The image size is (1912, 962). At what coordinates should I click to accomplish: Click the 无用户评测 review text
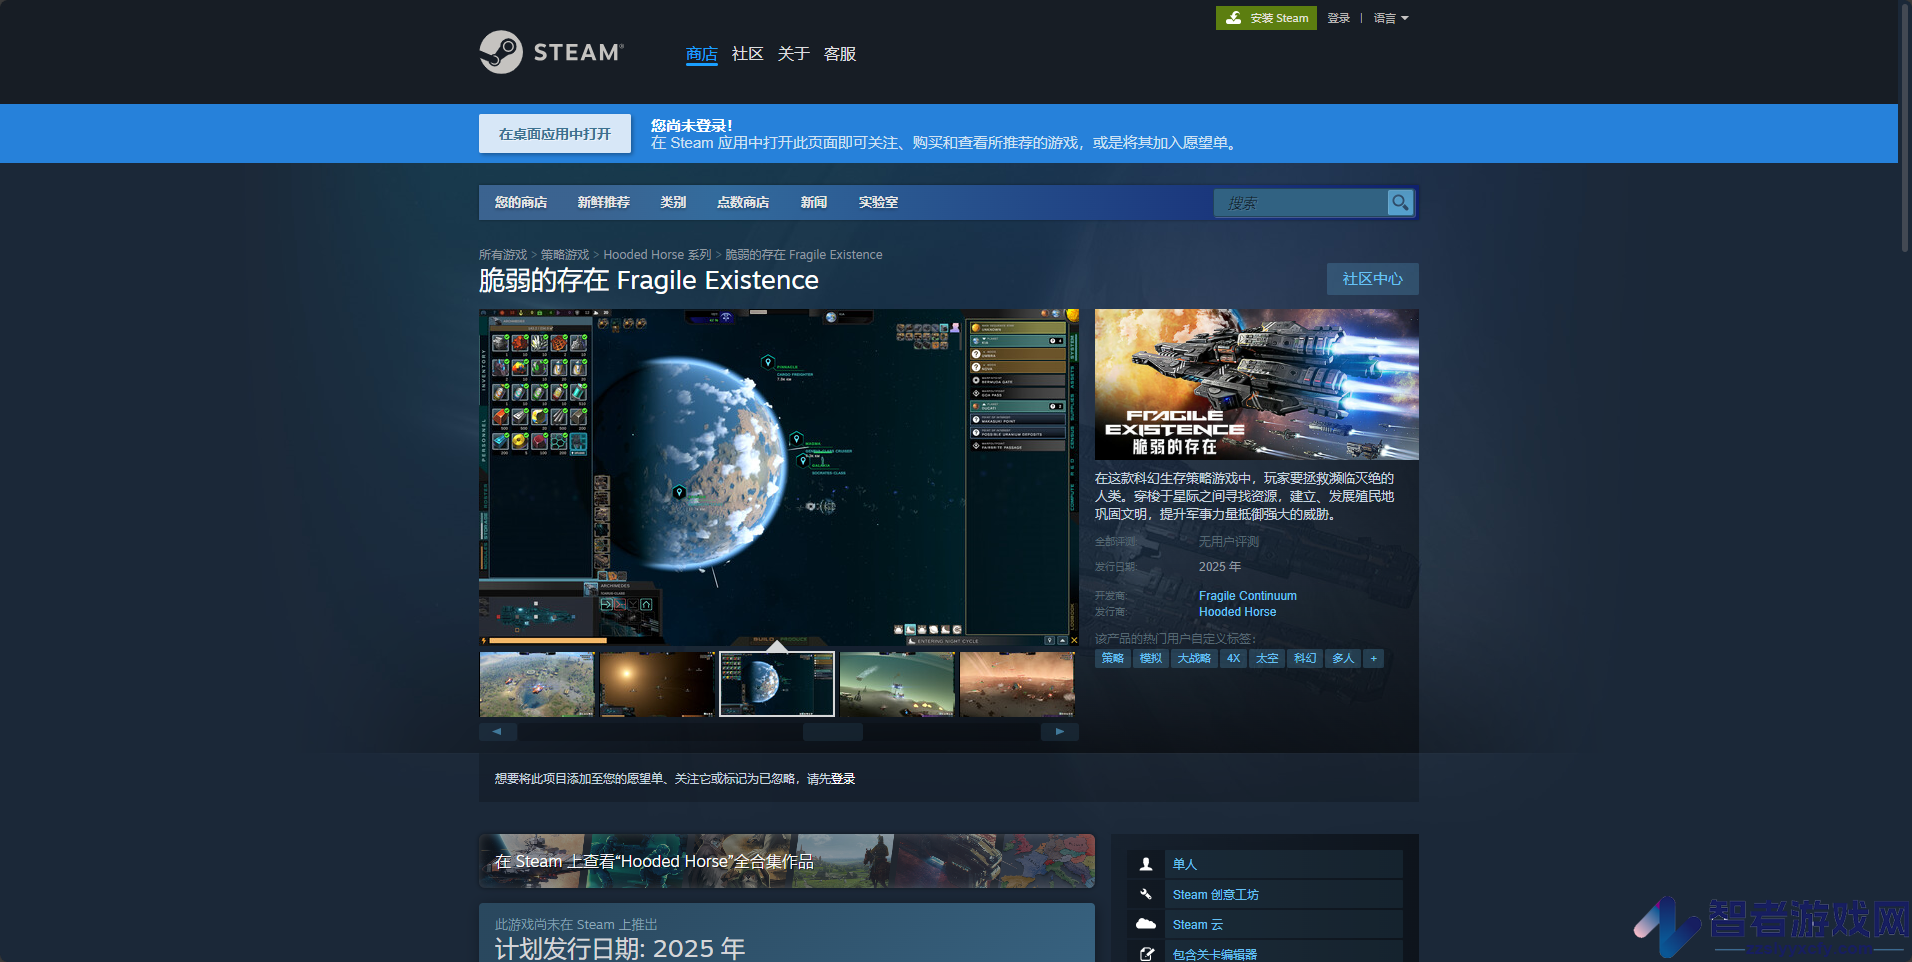pyautogui.click(x=1229, y=542)
